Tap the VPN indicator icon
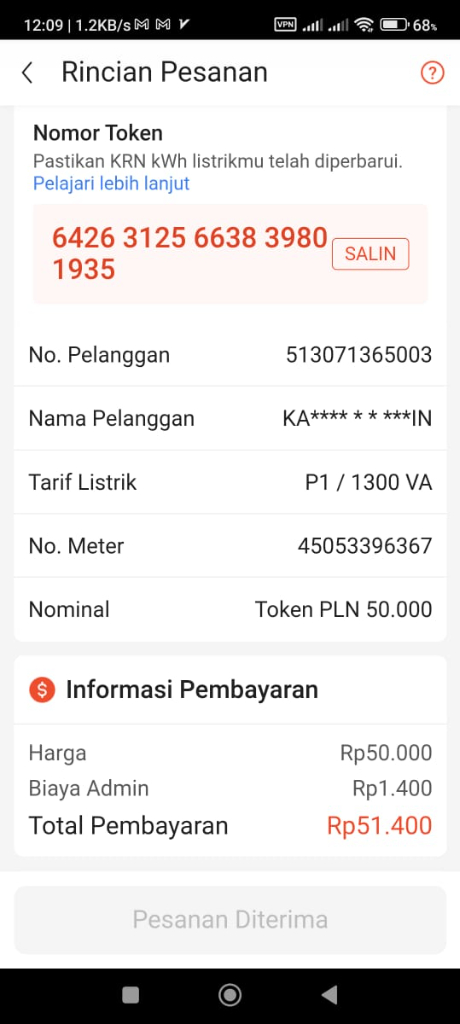 286,25
